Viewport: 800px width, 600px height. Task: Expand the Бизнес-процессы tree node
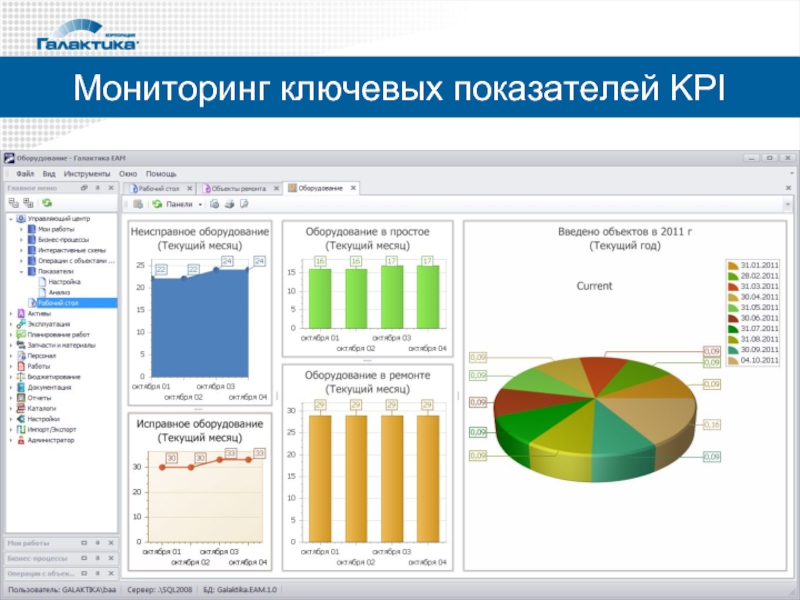point(21,240)
